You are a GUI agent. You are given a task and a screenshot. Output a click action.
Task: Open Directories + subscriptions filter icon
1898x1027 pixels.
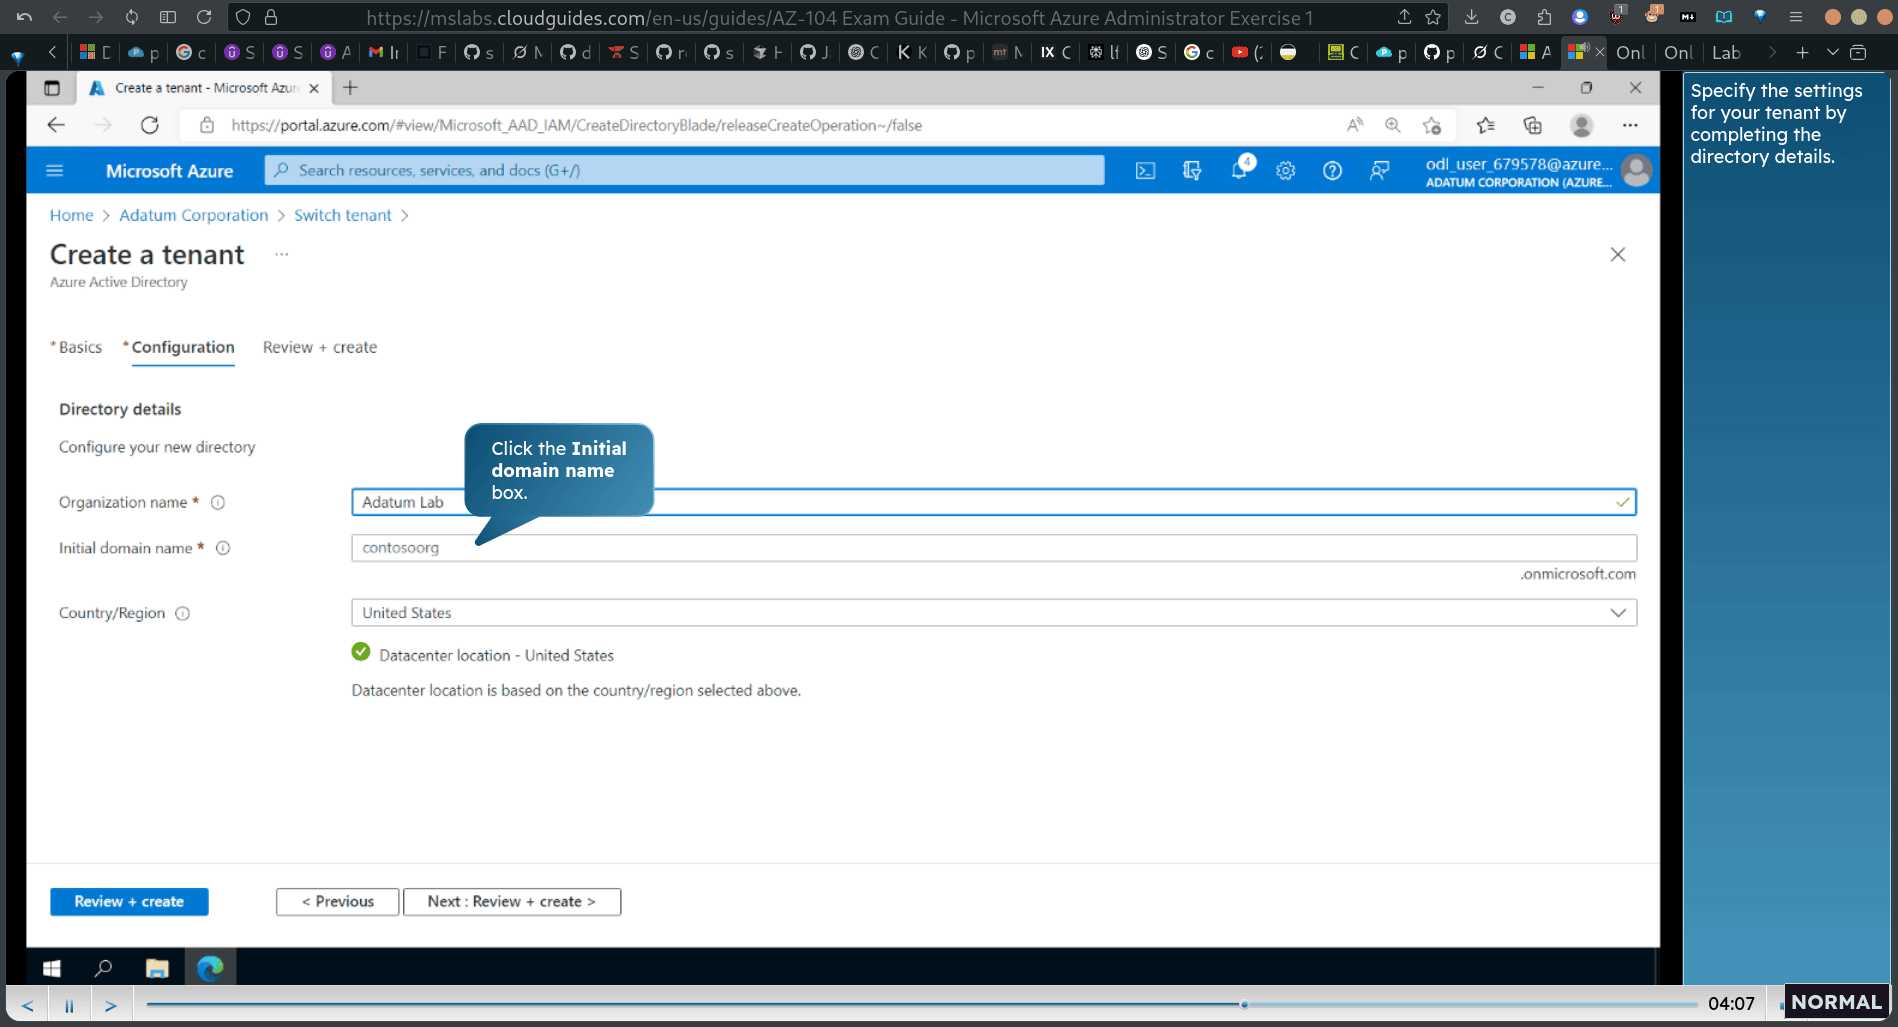1192,171
